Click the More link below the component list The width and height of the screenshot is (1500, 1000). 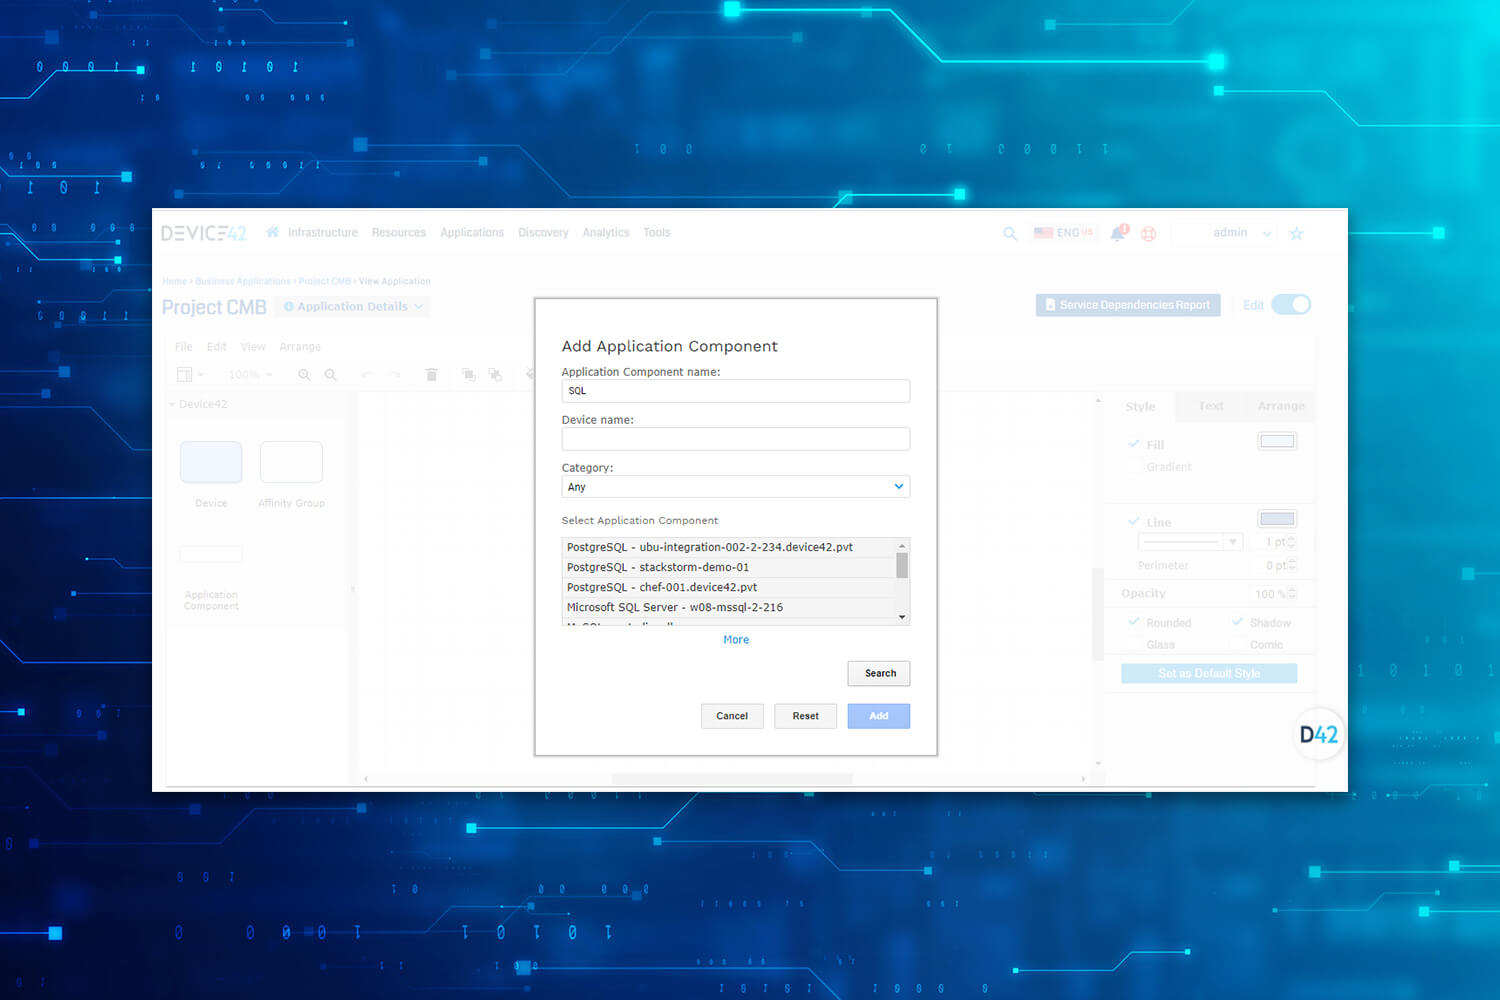click(x=735, y=639)
